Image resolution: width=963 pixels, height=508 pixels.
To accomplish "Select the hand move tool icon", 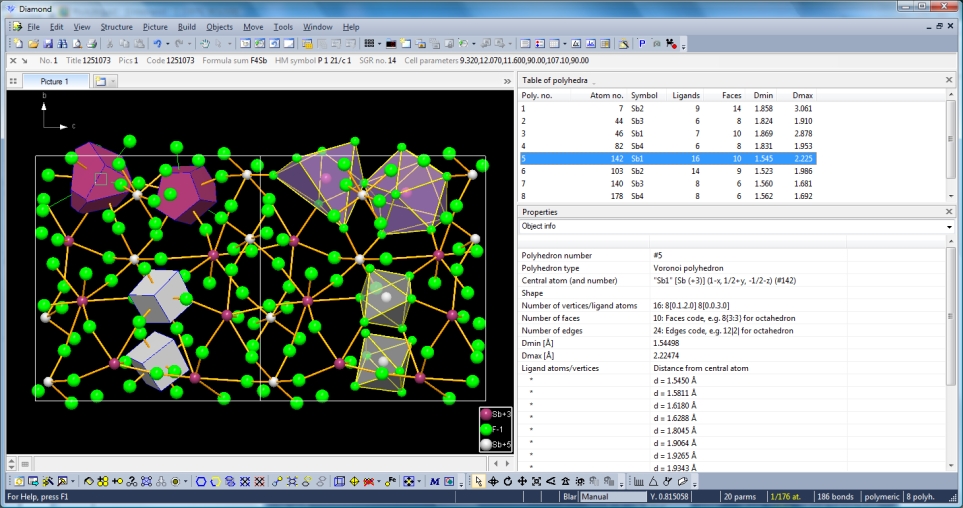I will [x=205, y=44].
